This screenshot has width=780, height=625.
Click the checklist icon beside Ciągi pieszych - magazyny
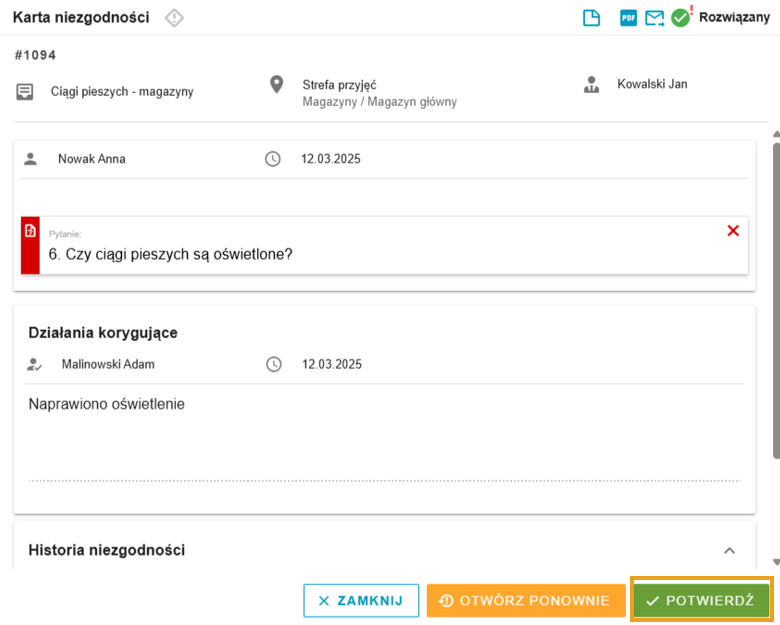[25, 92]
